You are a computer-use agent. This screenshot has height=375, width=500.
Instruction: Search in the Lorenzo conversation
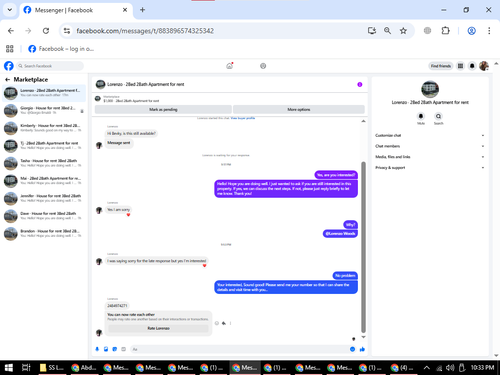438,116
